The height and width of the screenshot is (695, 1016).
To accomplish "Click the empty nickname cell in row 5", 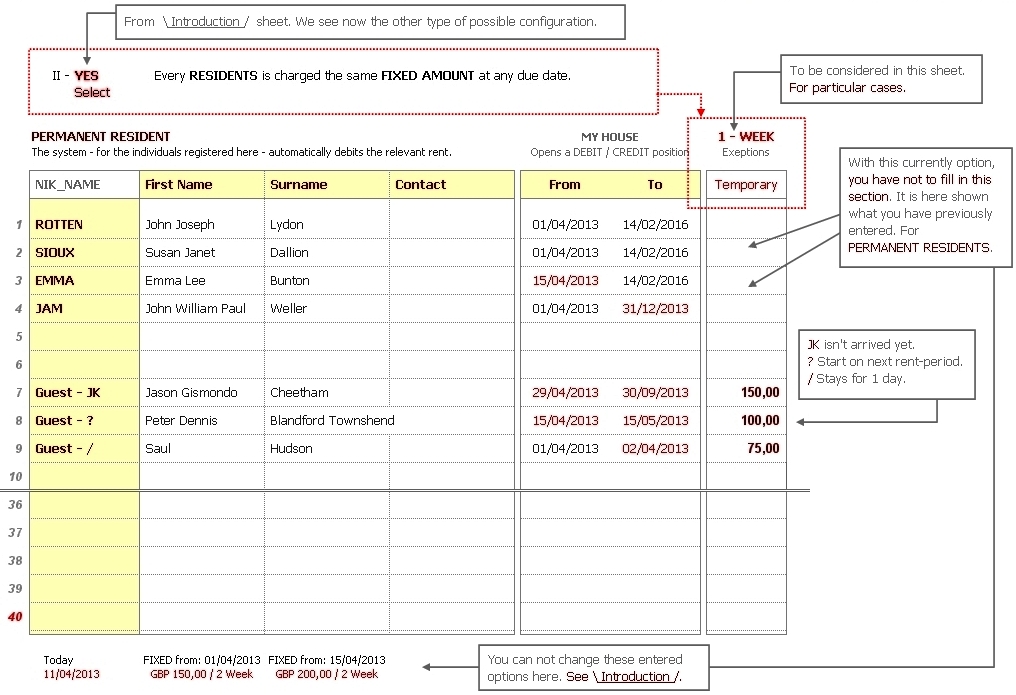I will pyautogui.click(x=84, y=336).
